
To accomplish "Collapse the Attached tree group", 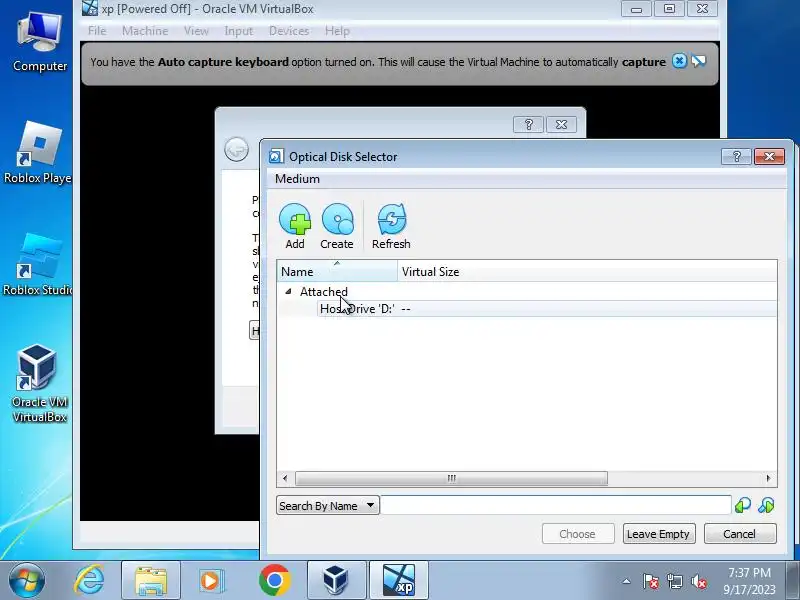I will 288,291.
